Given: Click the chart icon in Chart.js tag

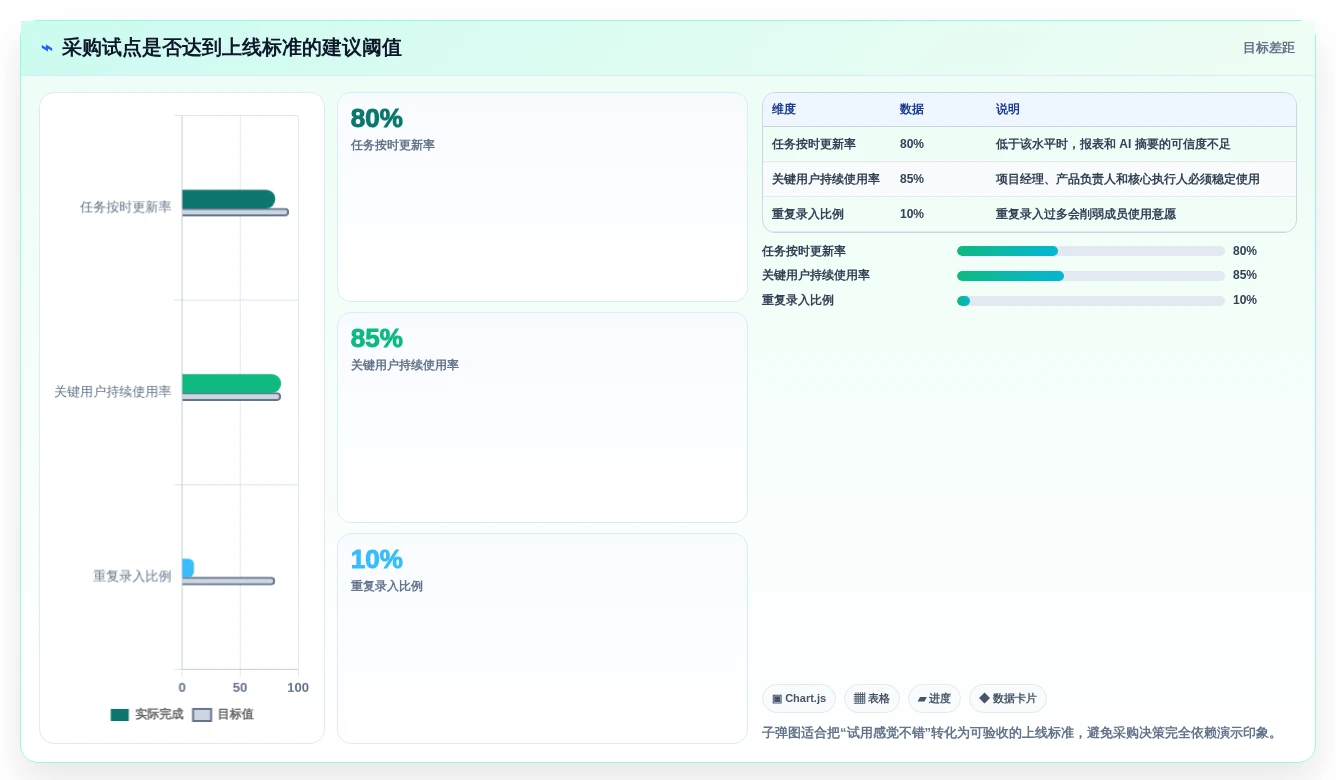Looking at the screenshot, I should click(x=777, y=698).
